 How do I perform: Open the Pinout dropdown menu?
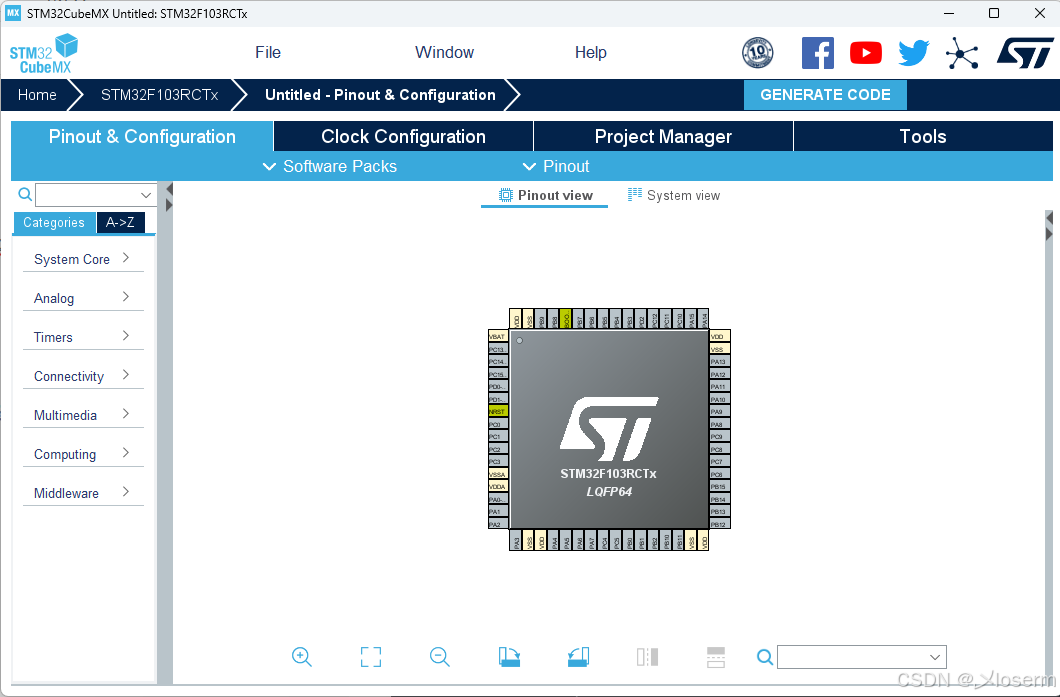pyautogui.click(x=556, y=166)
